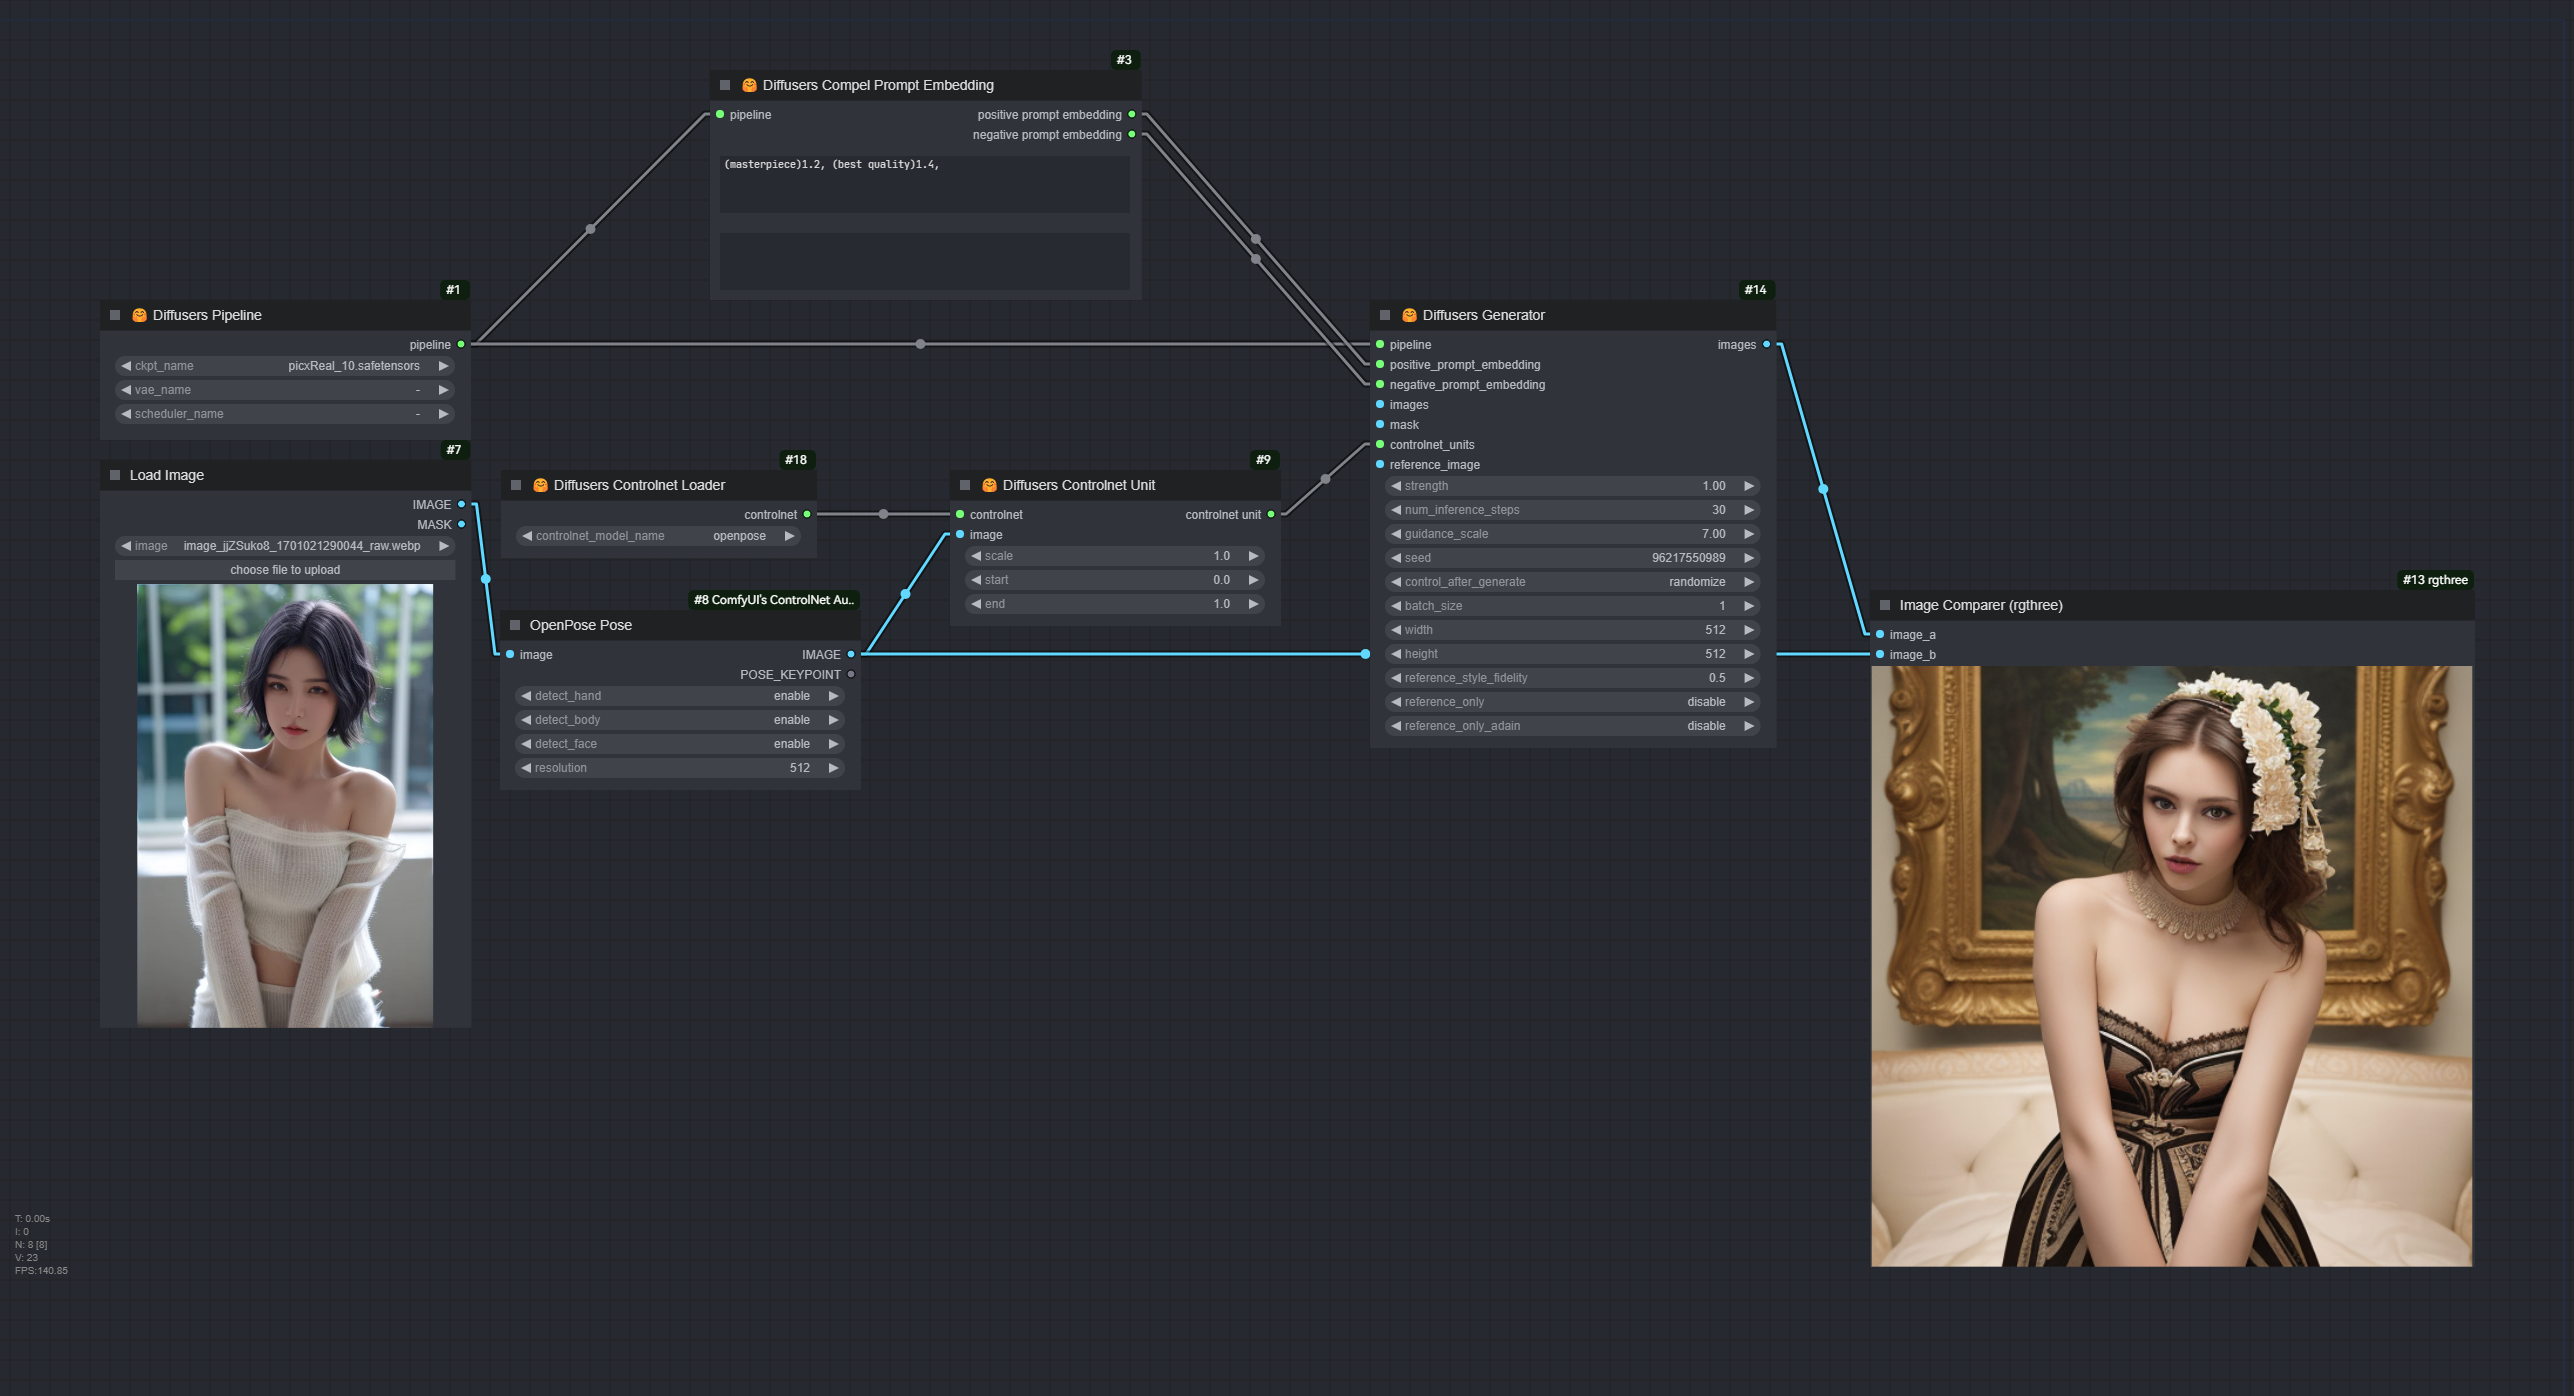This screenshot has height=1396, width=2574.
Task: Collapse the Load Image node via its square
Action: (x=115, y=475)
